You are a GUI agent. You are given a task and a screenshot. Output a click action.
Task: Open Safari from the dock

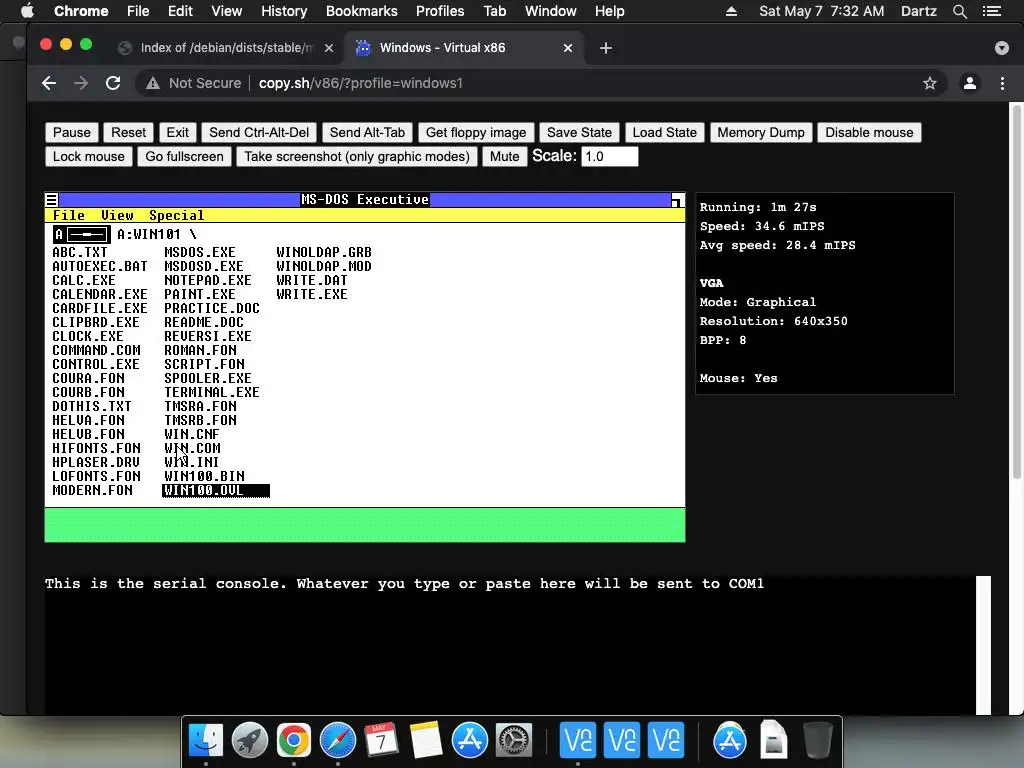[338, 740]
